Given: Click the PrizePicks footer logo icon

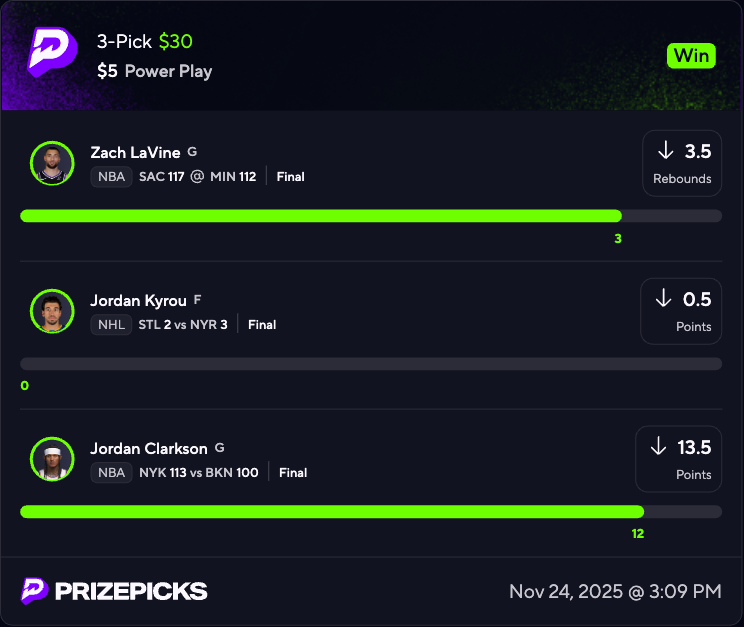Looking at the screenshot, I should pos(35,591).
